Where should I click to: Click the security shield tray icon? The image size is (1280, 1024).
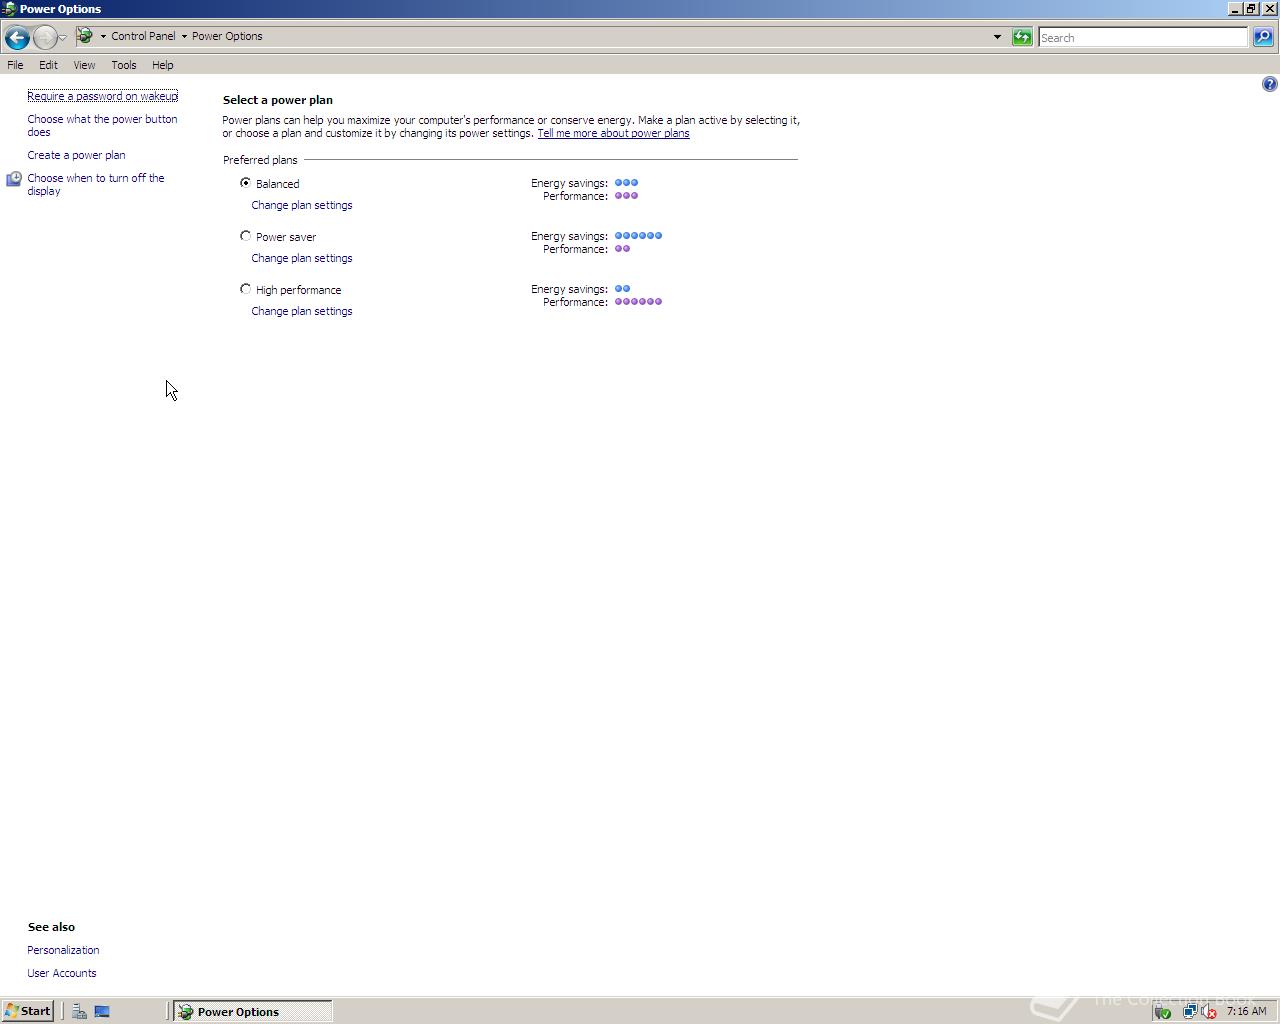pos(1162,1011)
